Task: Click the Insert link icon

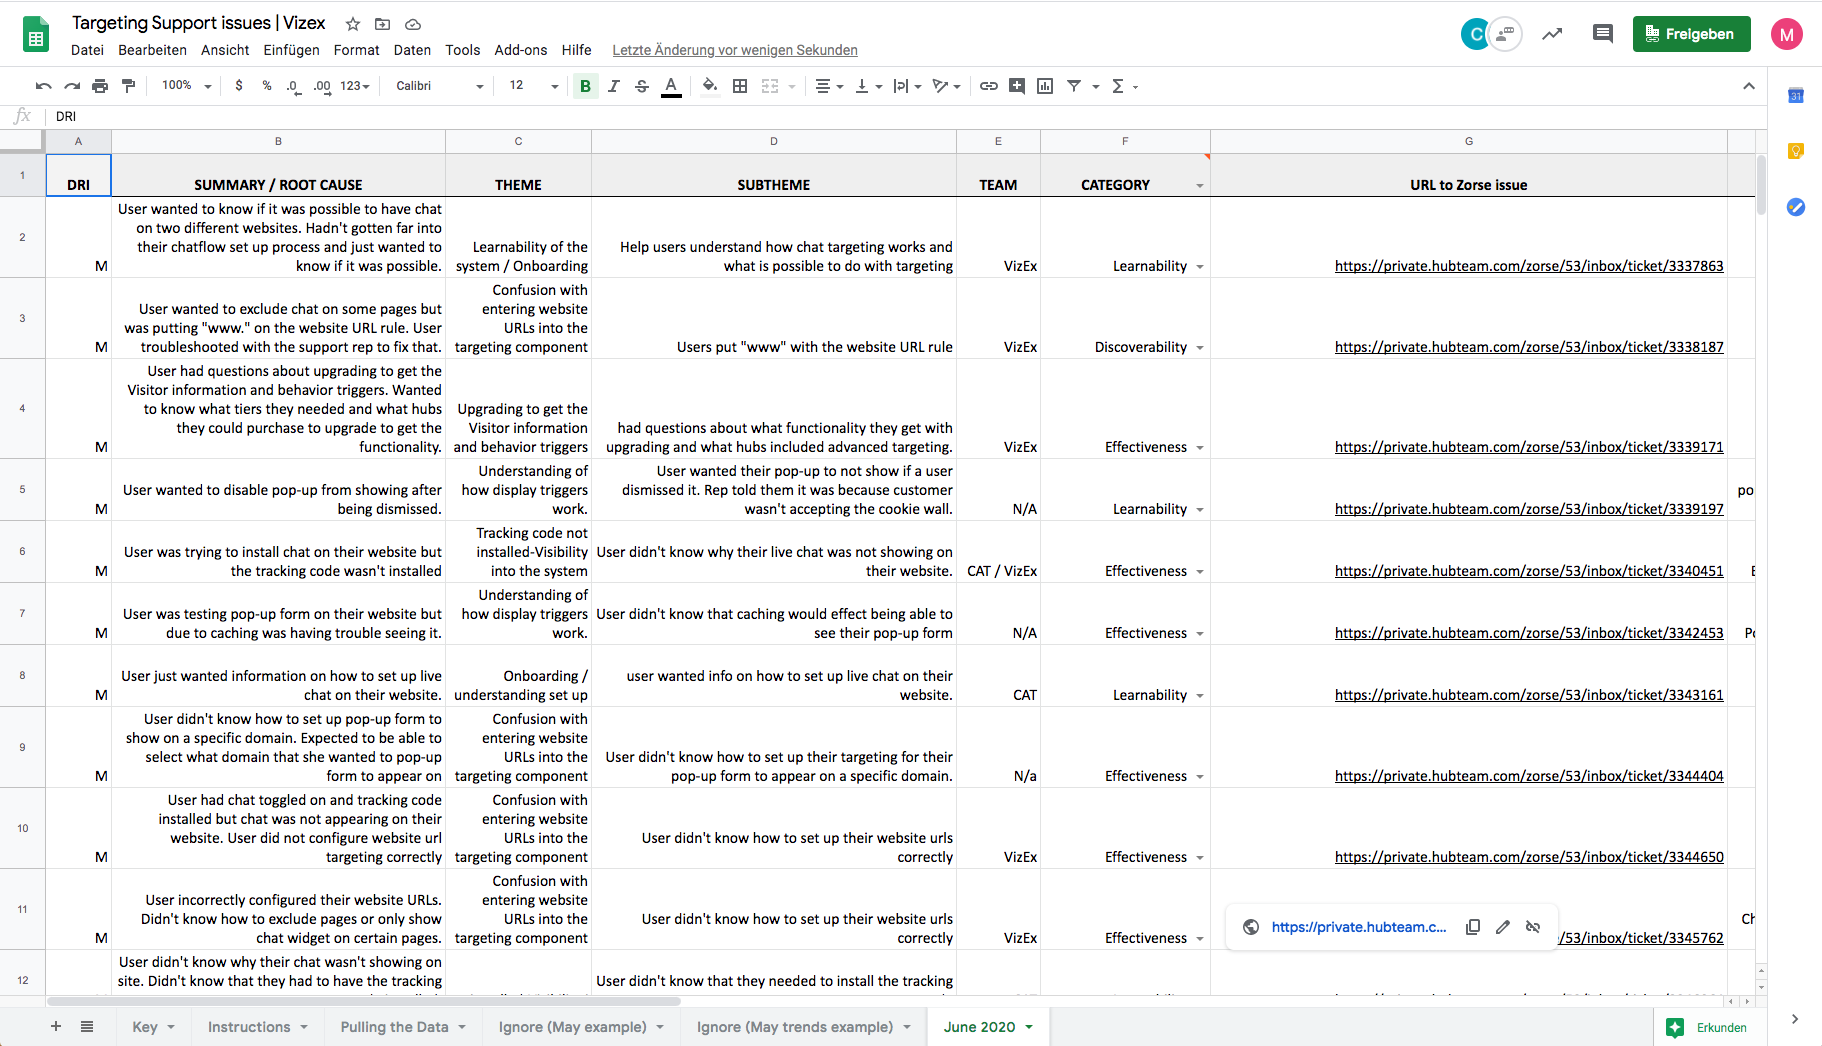Action: coord(989,86)
